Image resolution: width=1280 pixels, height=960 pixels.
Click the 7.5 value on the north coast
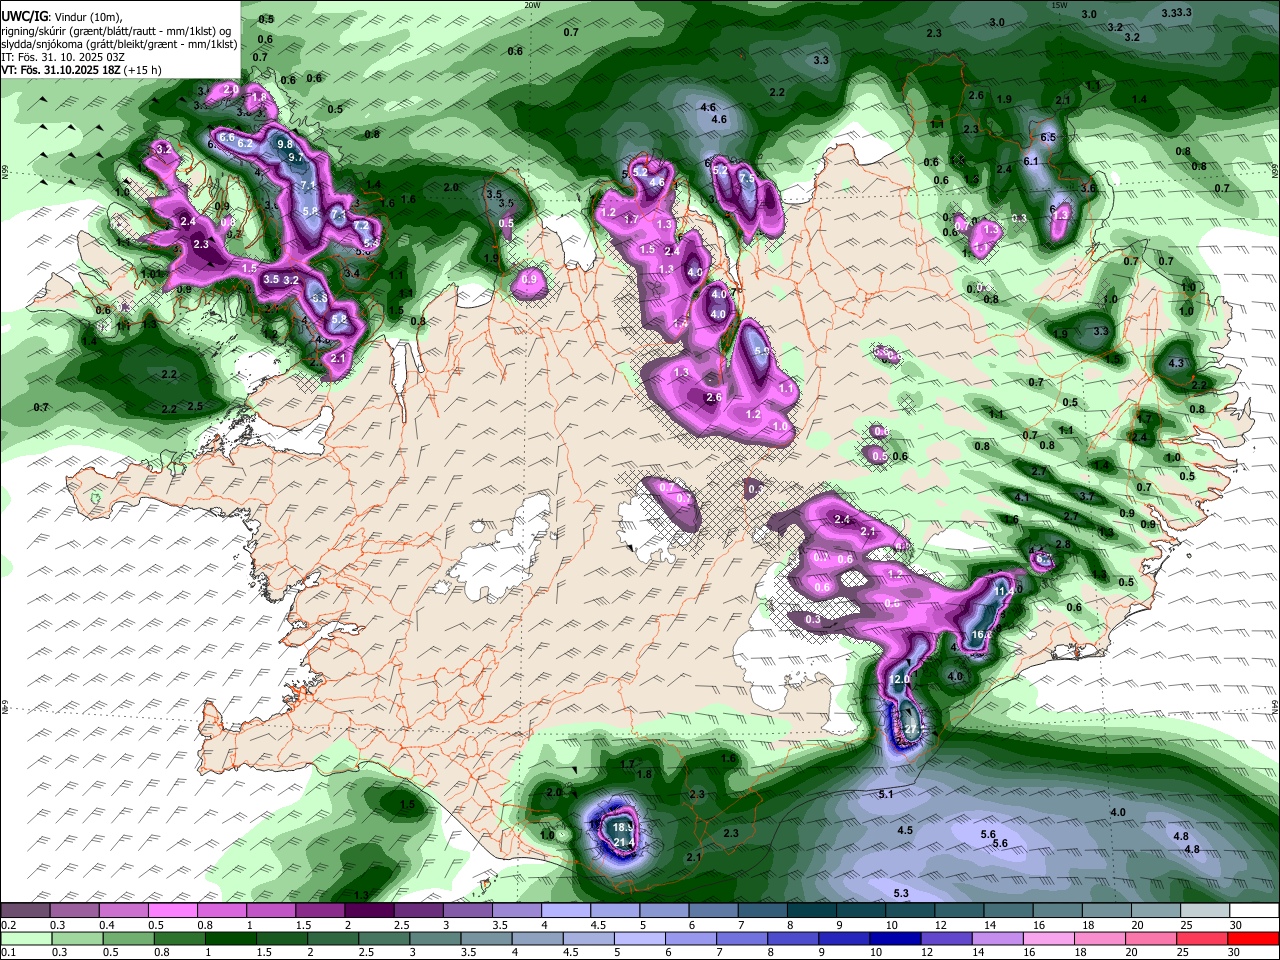pos(746,178)
